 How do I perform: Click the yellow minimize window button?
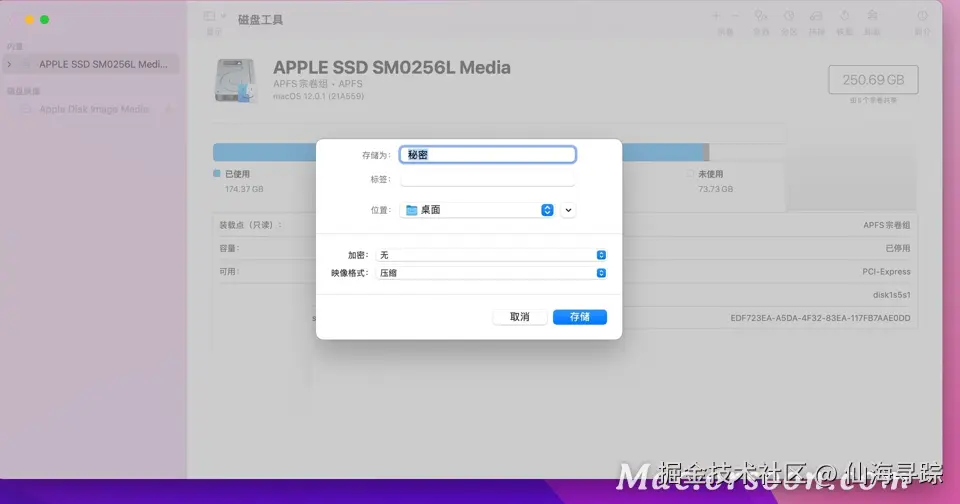(29, 20)
